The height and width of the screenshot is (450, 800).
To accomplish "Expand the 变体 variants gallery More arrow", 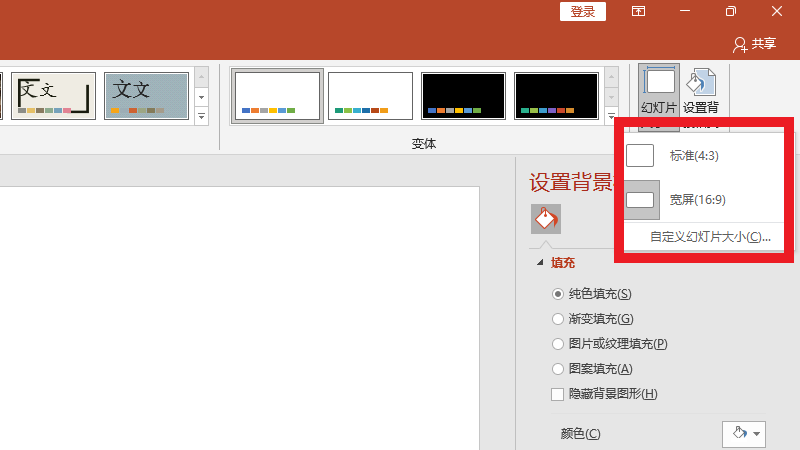I will click(x=612, y=116).
